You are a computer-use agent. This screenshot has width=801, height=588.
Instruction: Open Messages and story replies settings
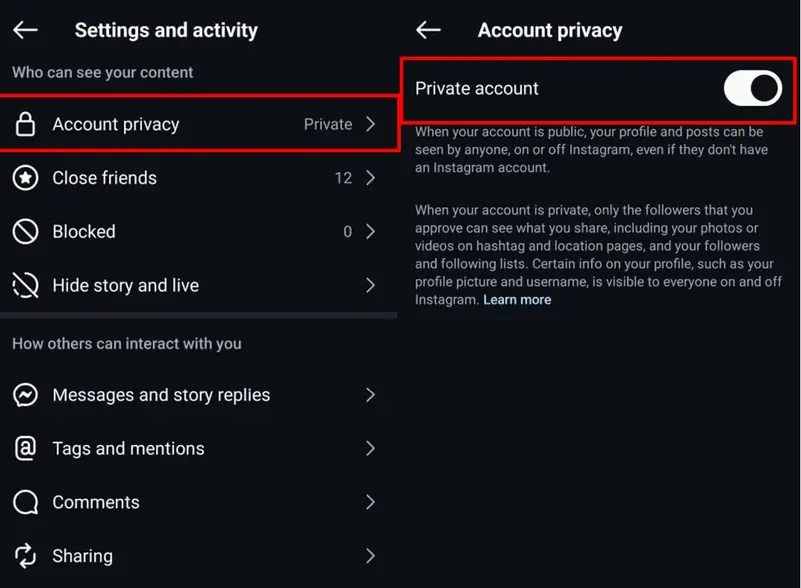(x=199, y=395)
